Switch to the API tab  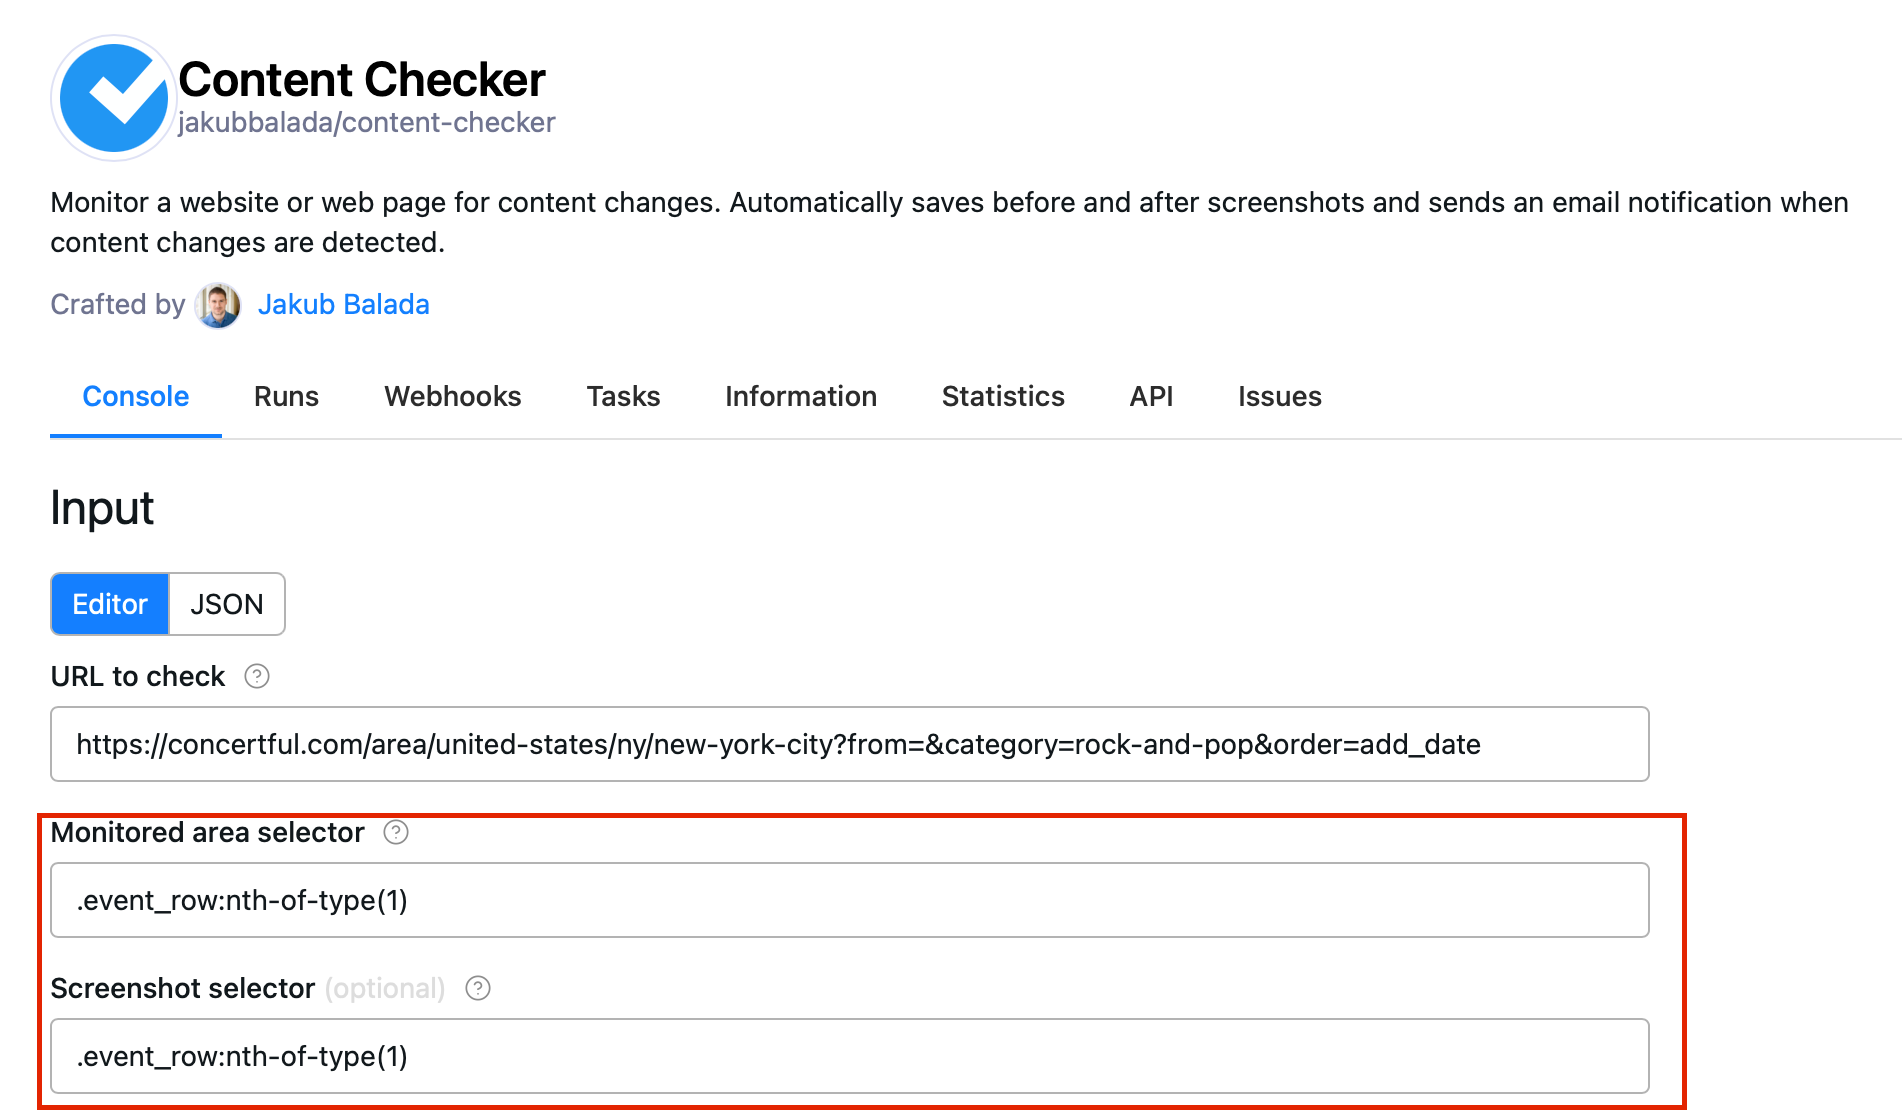[1151, 397]
